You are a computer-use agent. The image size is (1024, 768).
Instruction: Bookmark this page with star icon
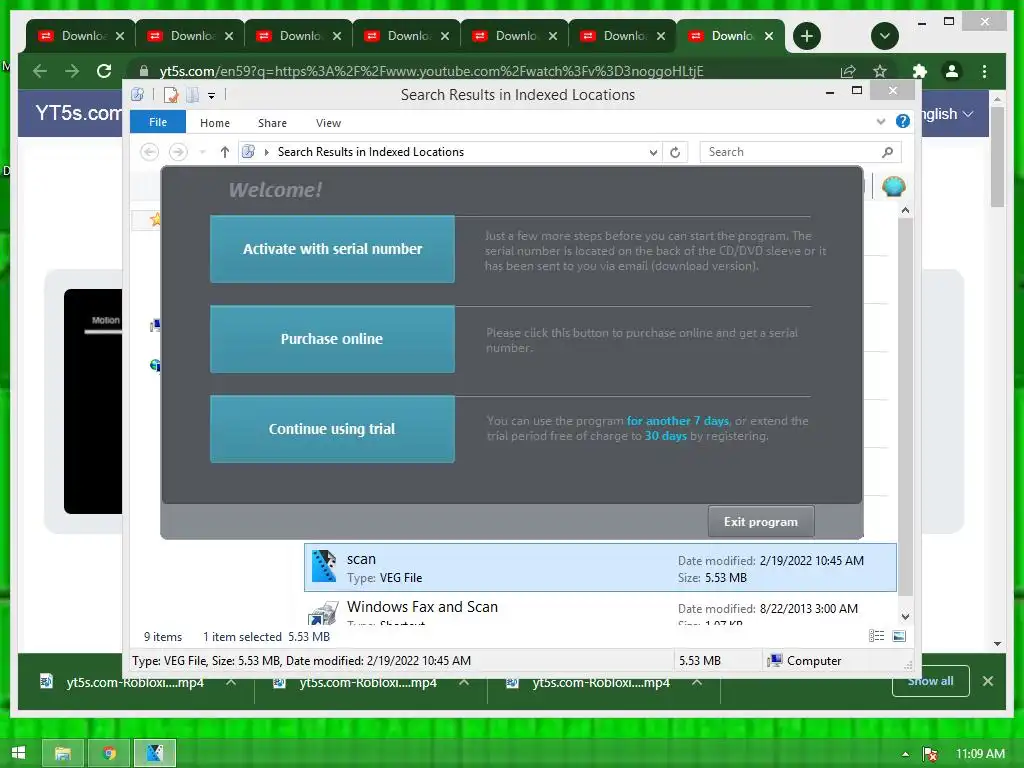[880, 71]
